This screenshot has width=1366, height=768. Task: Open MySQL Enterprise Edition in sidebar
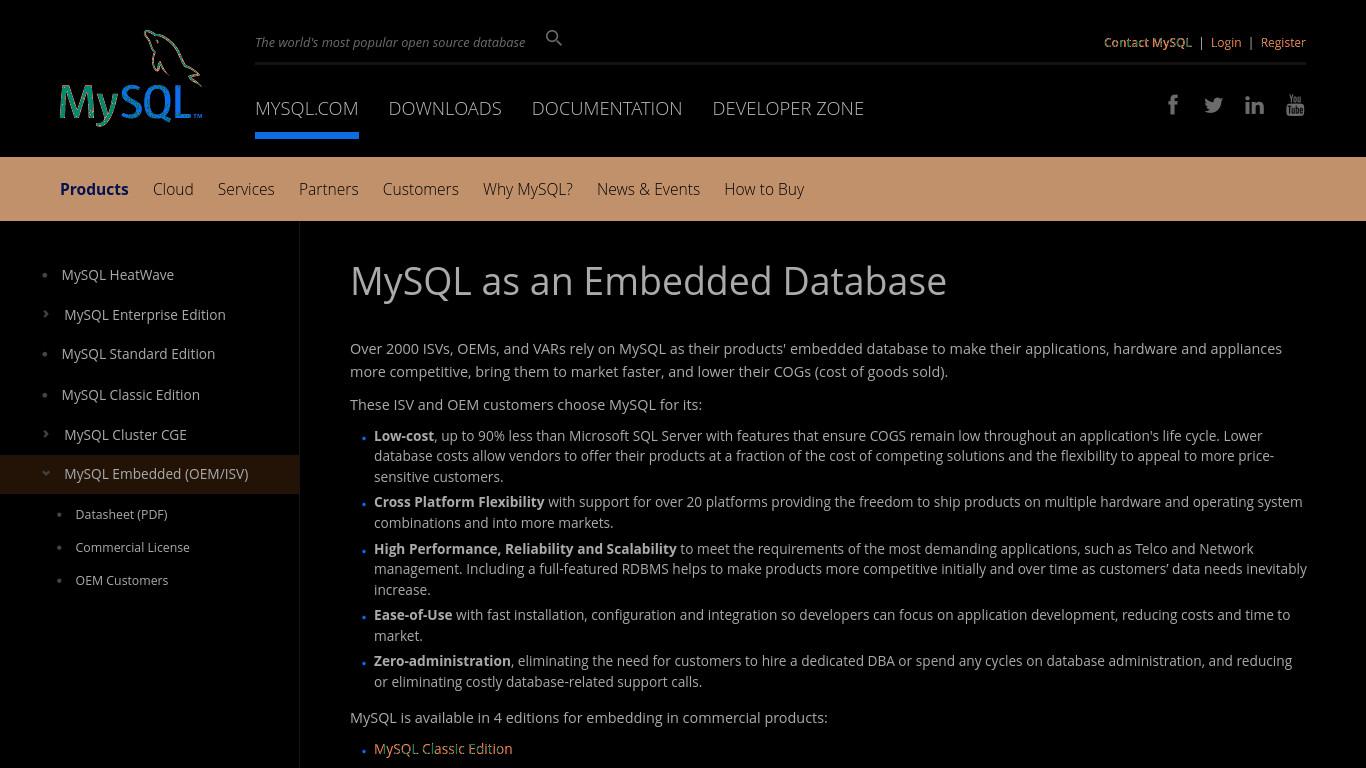(x=145, y=314)
